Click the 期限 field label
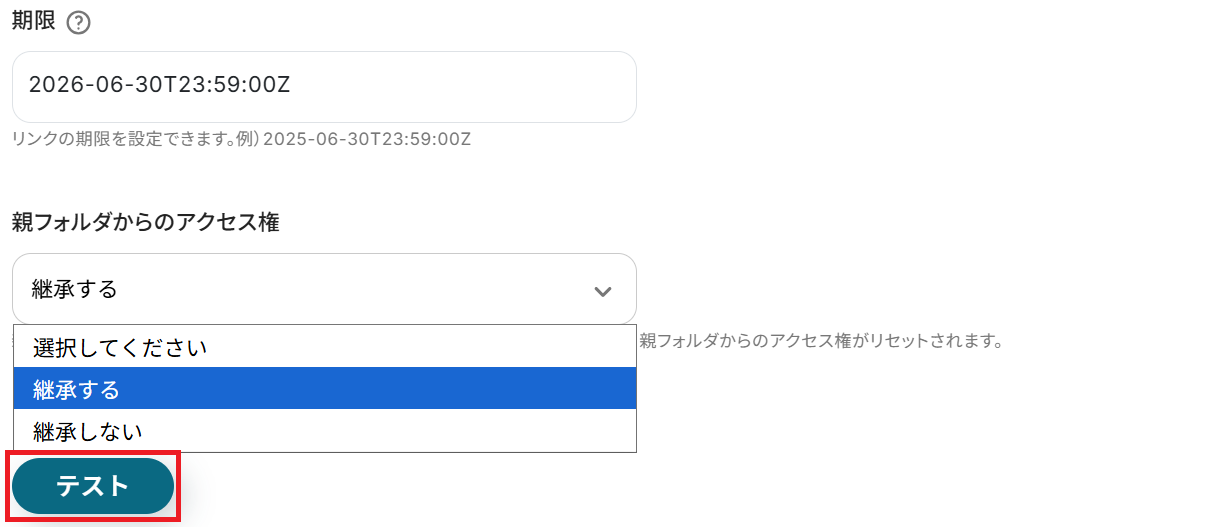 pyautogui.click(x=34, y=22)
